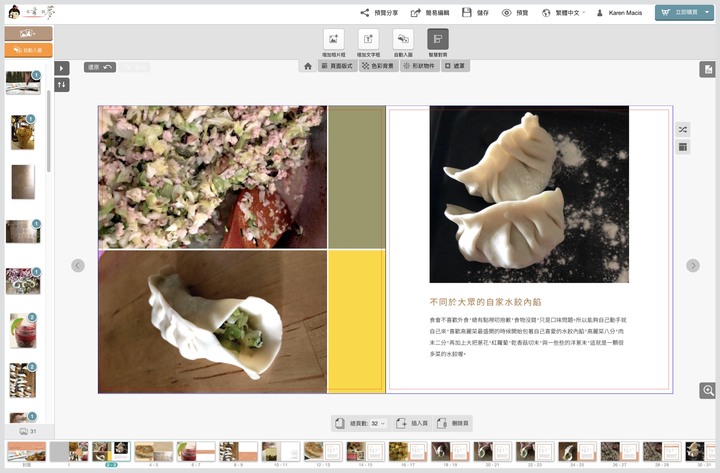Click the Add Photo Frame icon

(334, 39)
